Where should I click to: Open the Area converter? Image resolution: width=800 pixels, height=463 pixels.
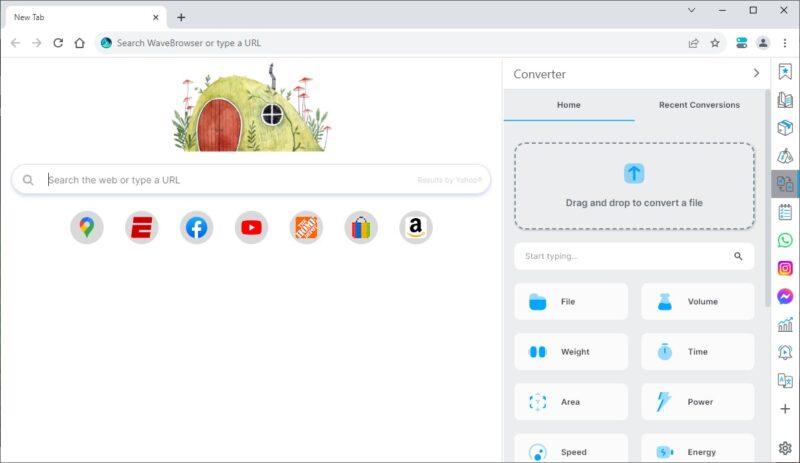pyautogui.click(x=571, y=402)
